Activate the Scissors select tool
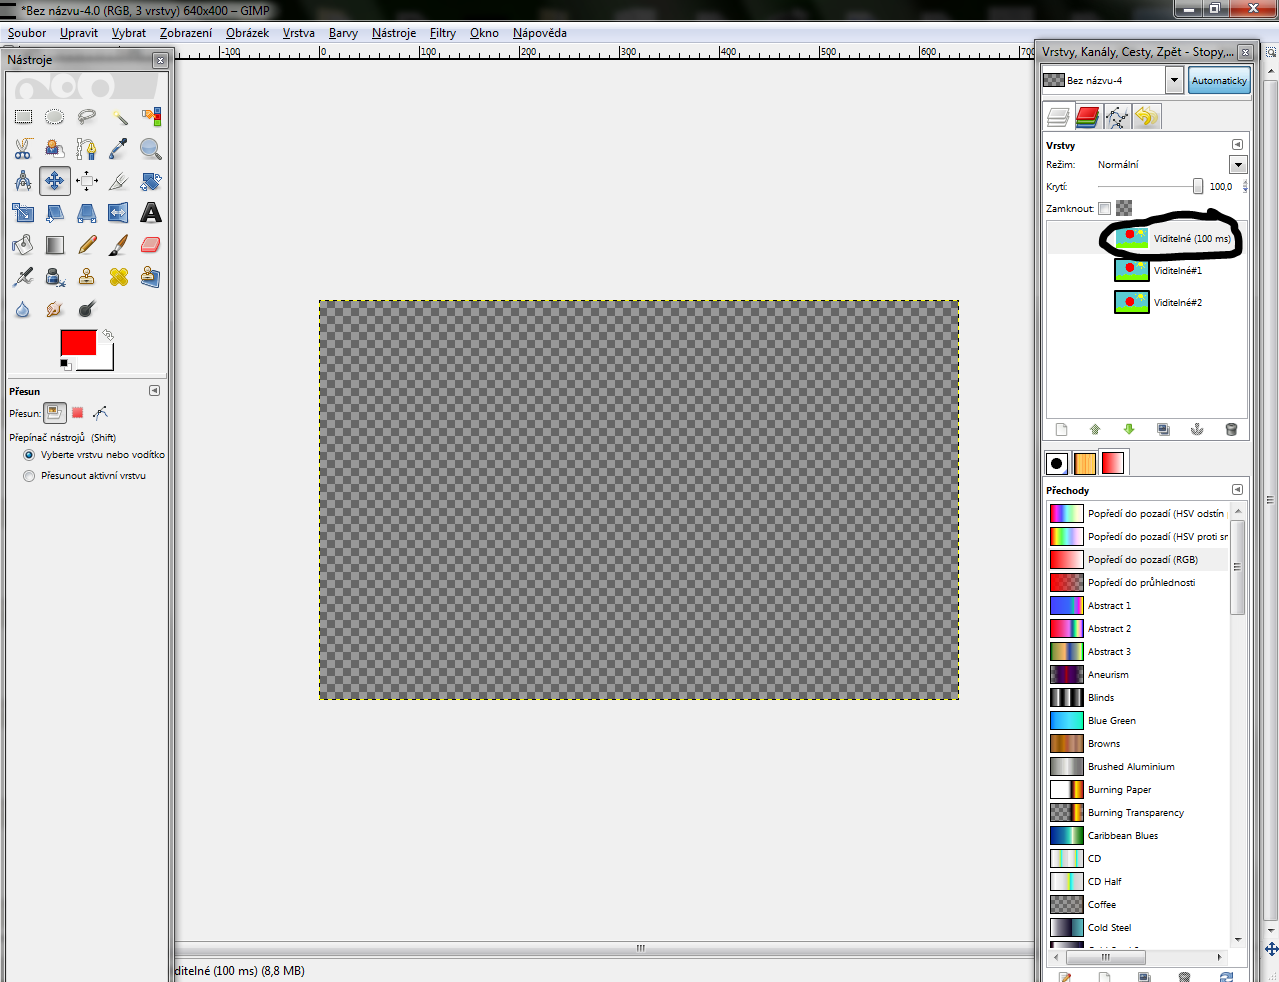 point(23,149)
